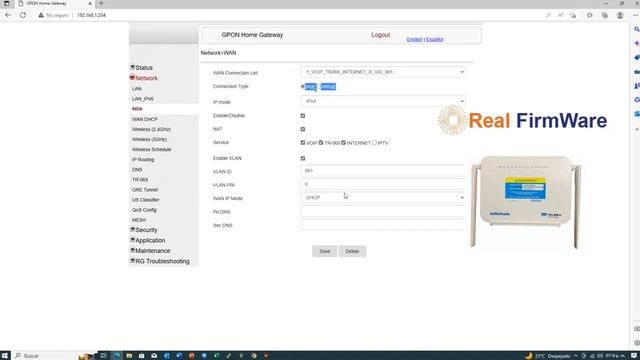Switch language to English
Screen dimensions: 640x360
414,40
